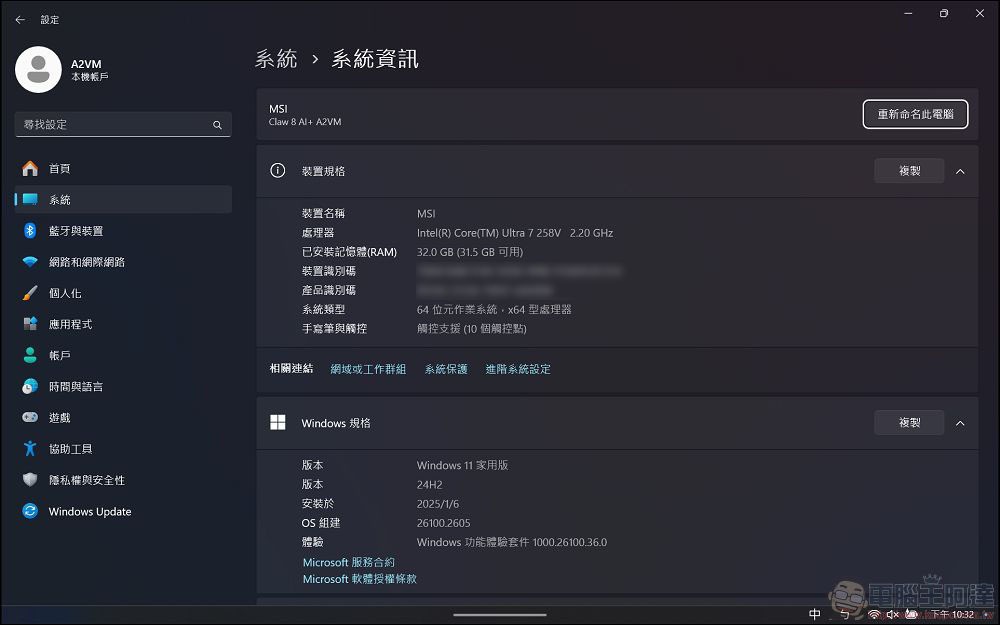Open 網路和網際網路 settings
Image resolution: width=1000 pixels, height=625 pixels.
(123, 262)
